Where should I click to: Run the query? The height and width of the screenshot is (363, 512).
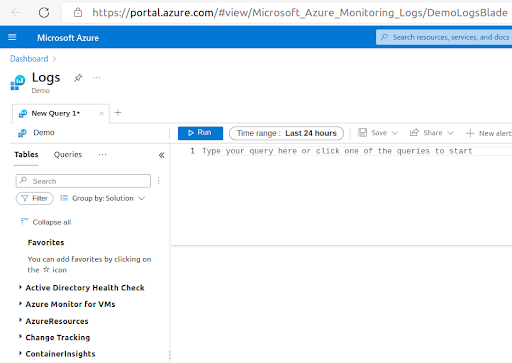click(200, 133)
